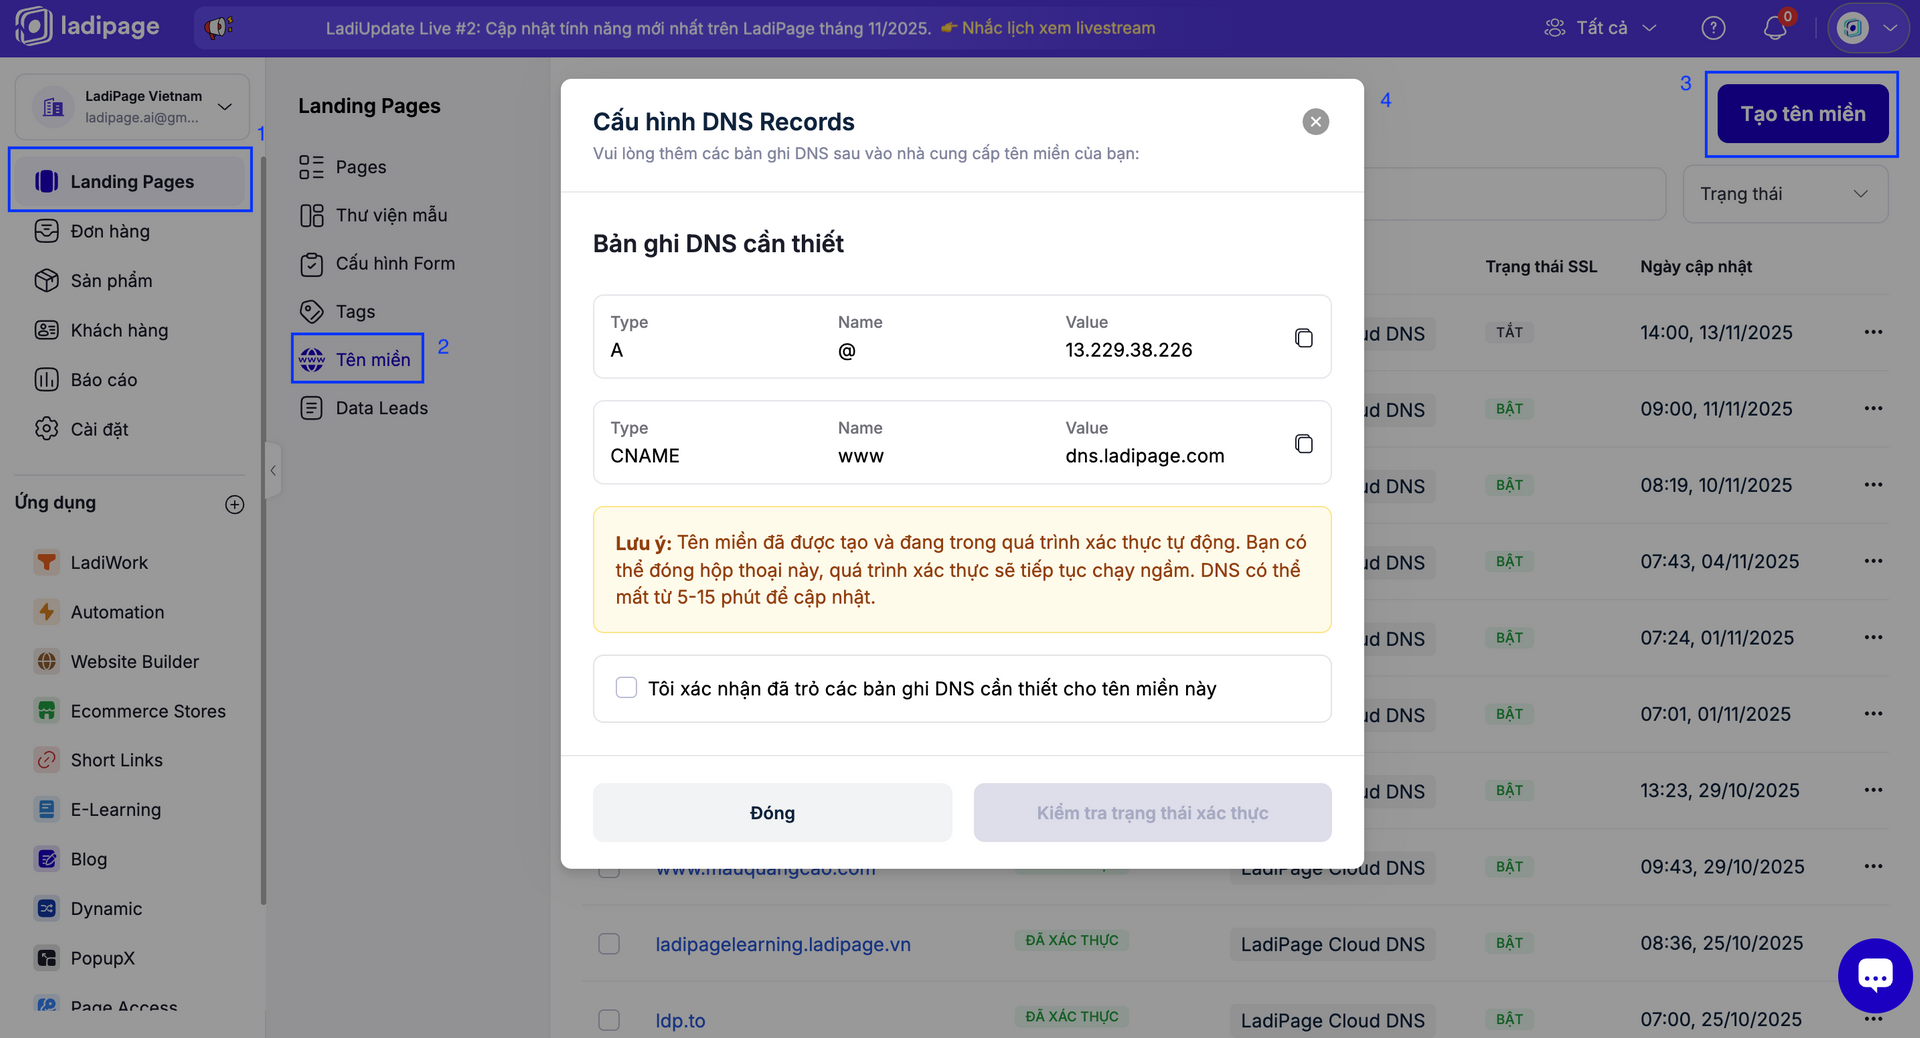The width and height of the screenshot is (1920, 1038).
Task: Open the Tất cả team dropdown
Action: (1600, 28)
